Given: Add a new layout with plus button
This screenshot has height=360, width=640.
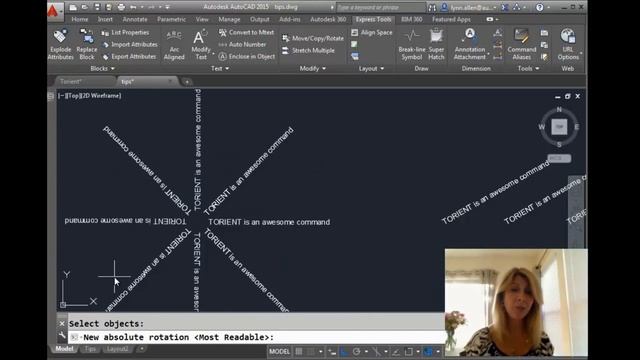Looking at the screenshot, I should coord(142,349).
